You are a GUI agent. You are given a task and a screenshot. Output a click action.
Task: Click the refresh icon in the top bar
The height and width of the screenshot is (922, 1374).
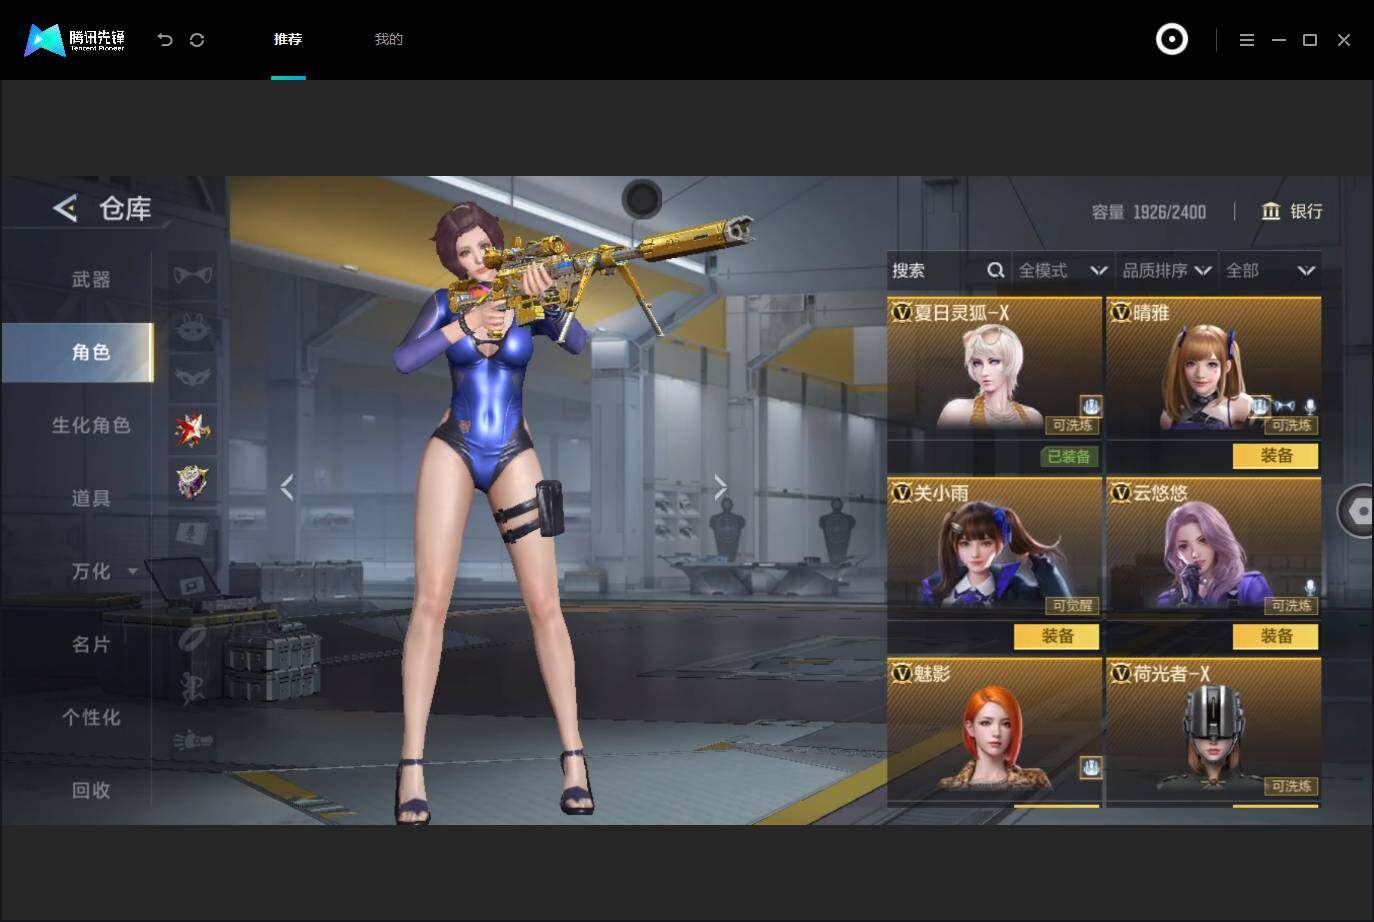[197, 40]
